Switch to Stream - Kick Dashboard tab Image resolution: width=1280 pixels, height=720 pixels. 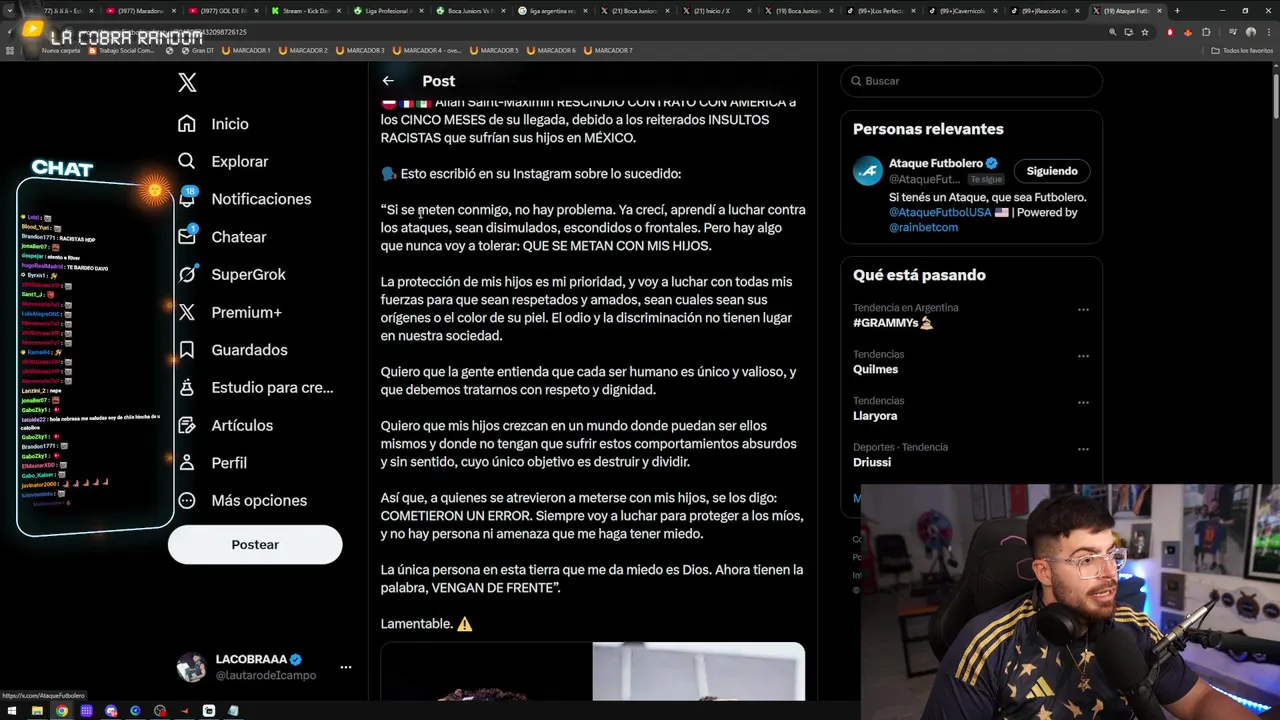307,11
